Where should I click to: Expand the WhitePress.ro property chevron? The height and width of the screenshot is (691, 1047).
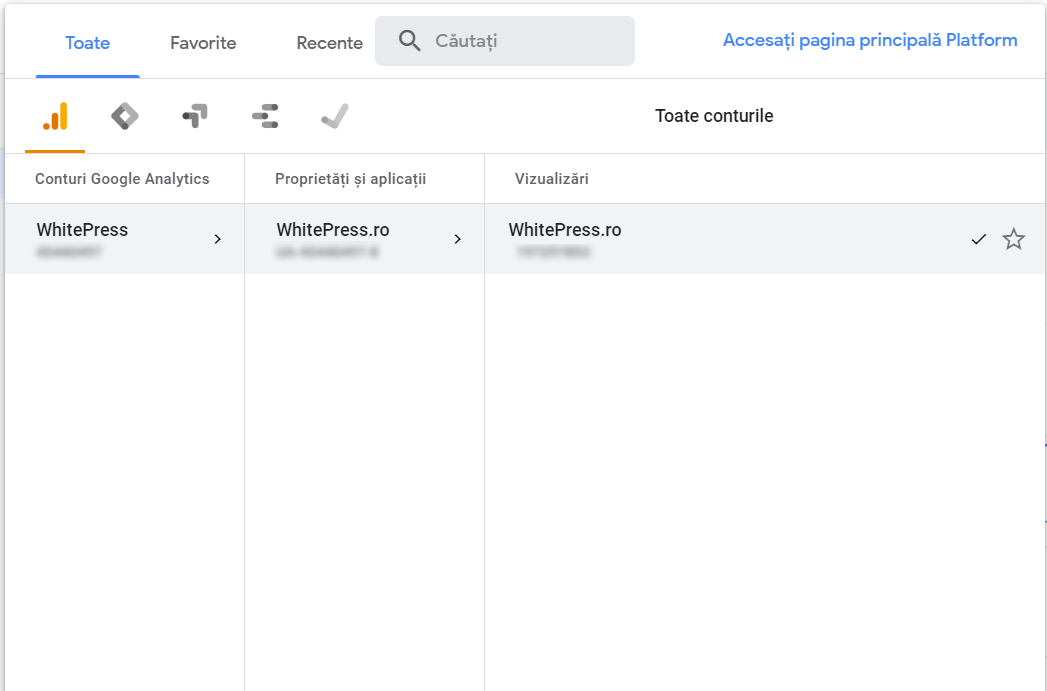click(457, 239)
